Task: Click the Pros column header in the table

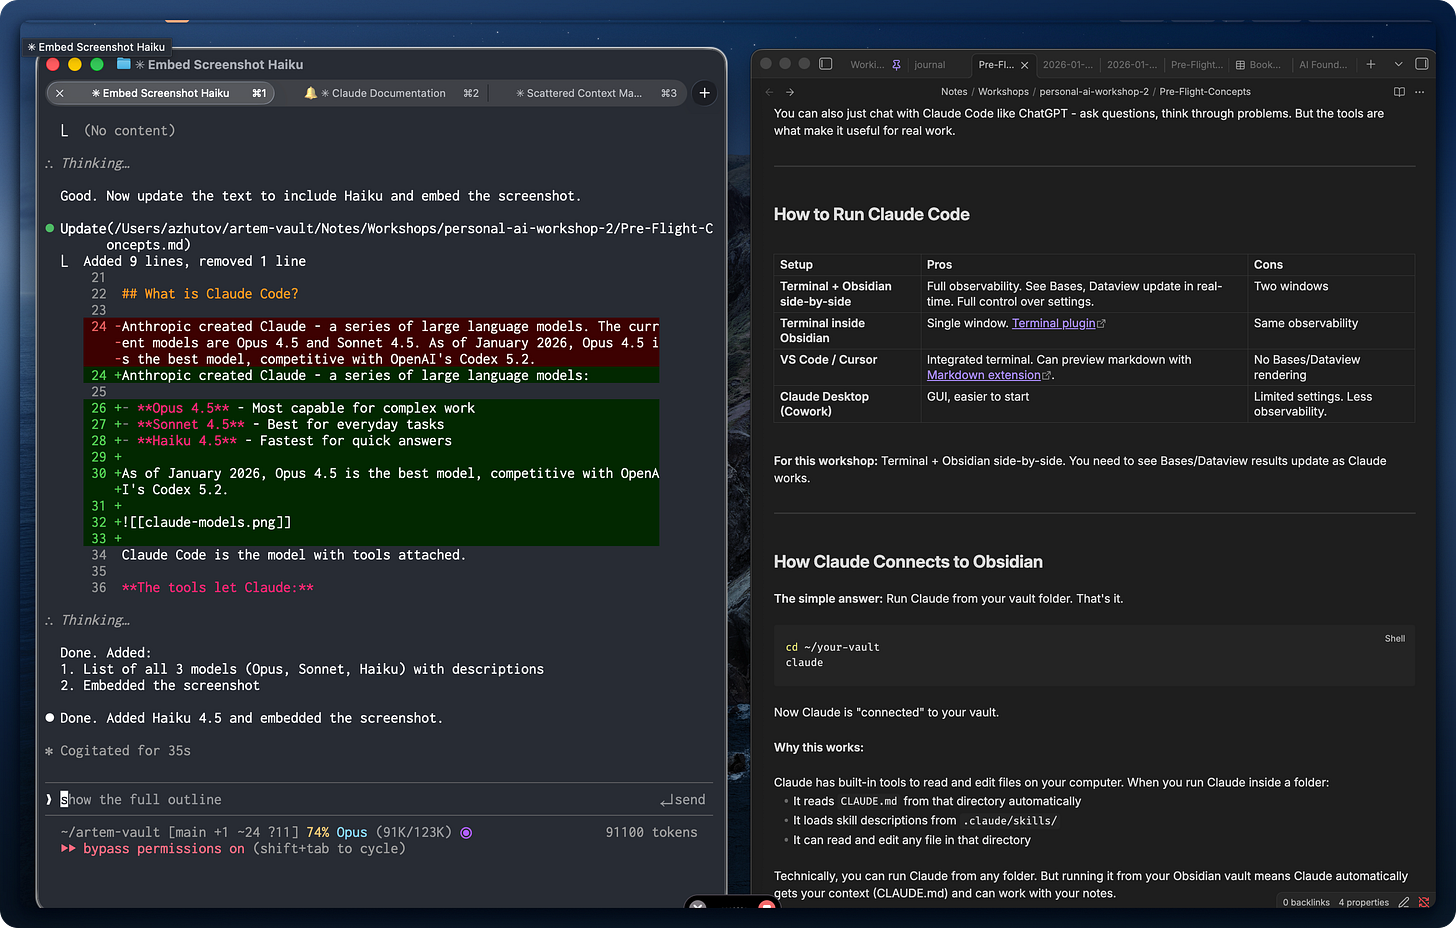Action: point(1084,265)
